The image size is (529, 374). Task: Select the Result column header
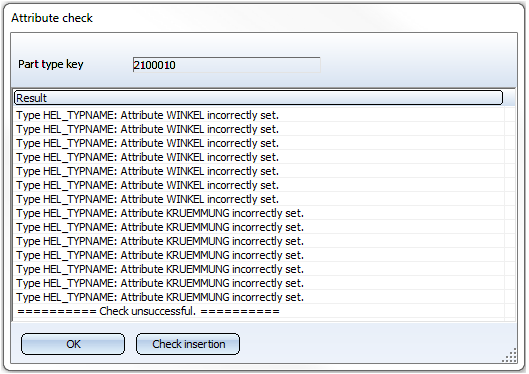[258, 98]
